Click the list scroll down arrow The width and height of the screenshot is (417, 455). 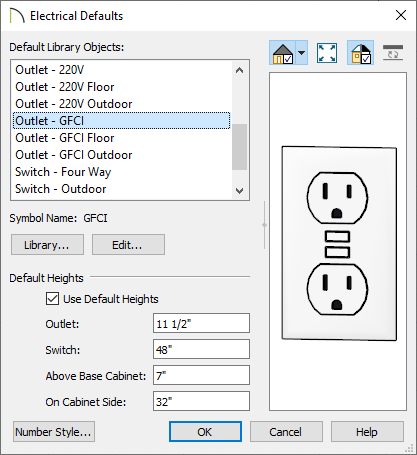tap(239, 191)
